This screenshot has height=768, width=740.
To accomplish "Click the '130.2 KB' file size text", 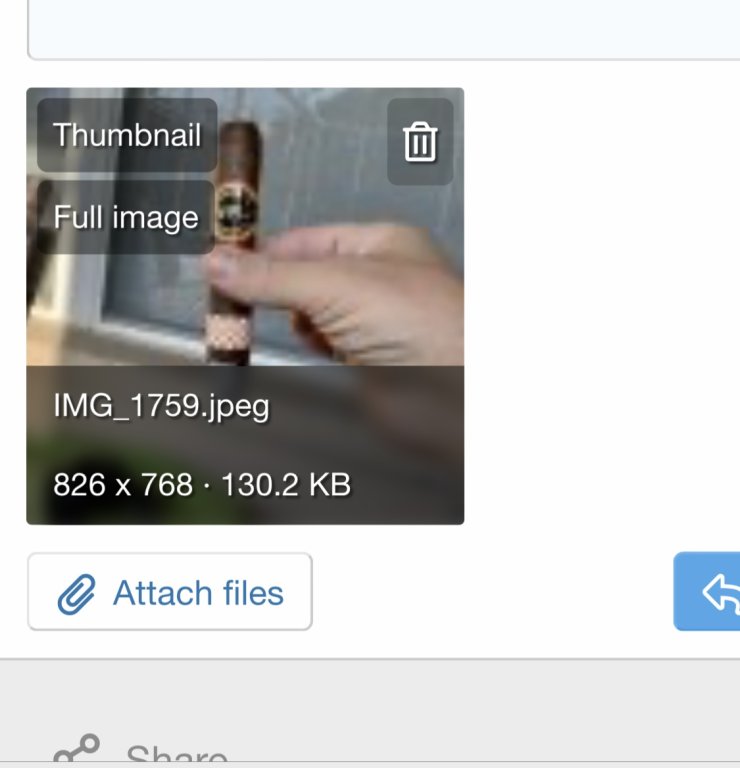I will pos(286,484).
